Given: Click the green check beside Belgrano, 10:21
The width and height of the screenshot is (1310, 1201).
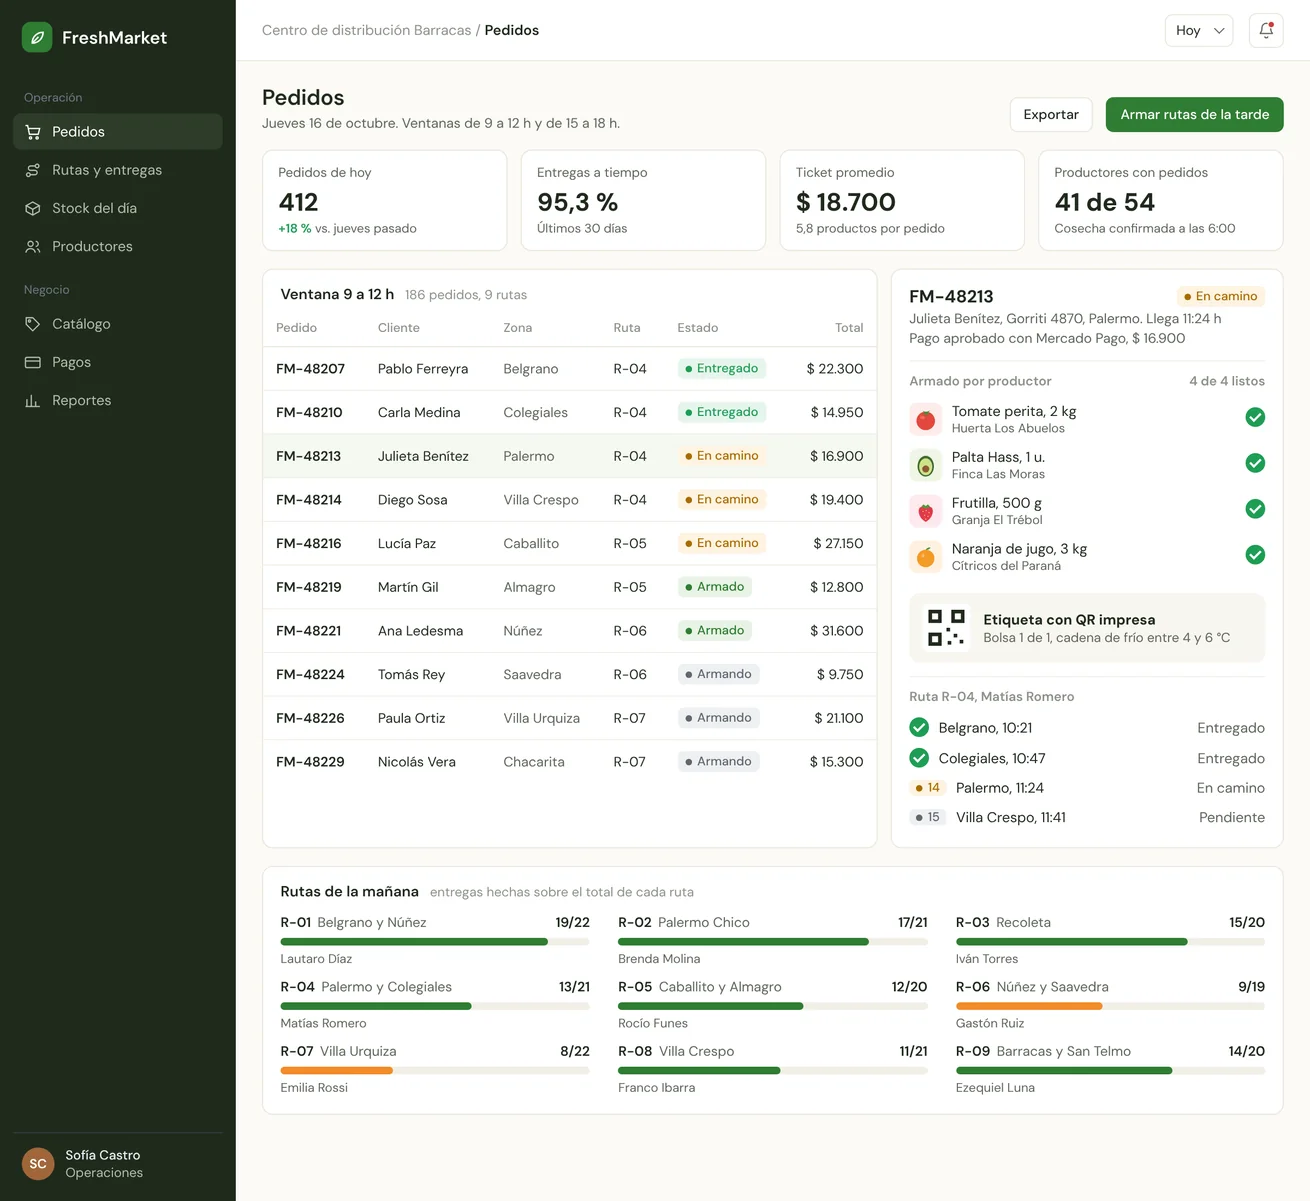Looking at the screenshot, I should click(919, 727).
